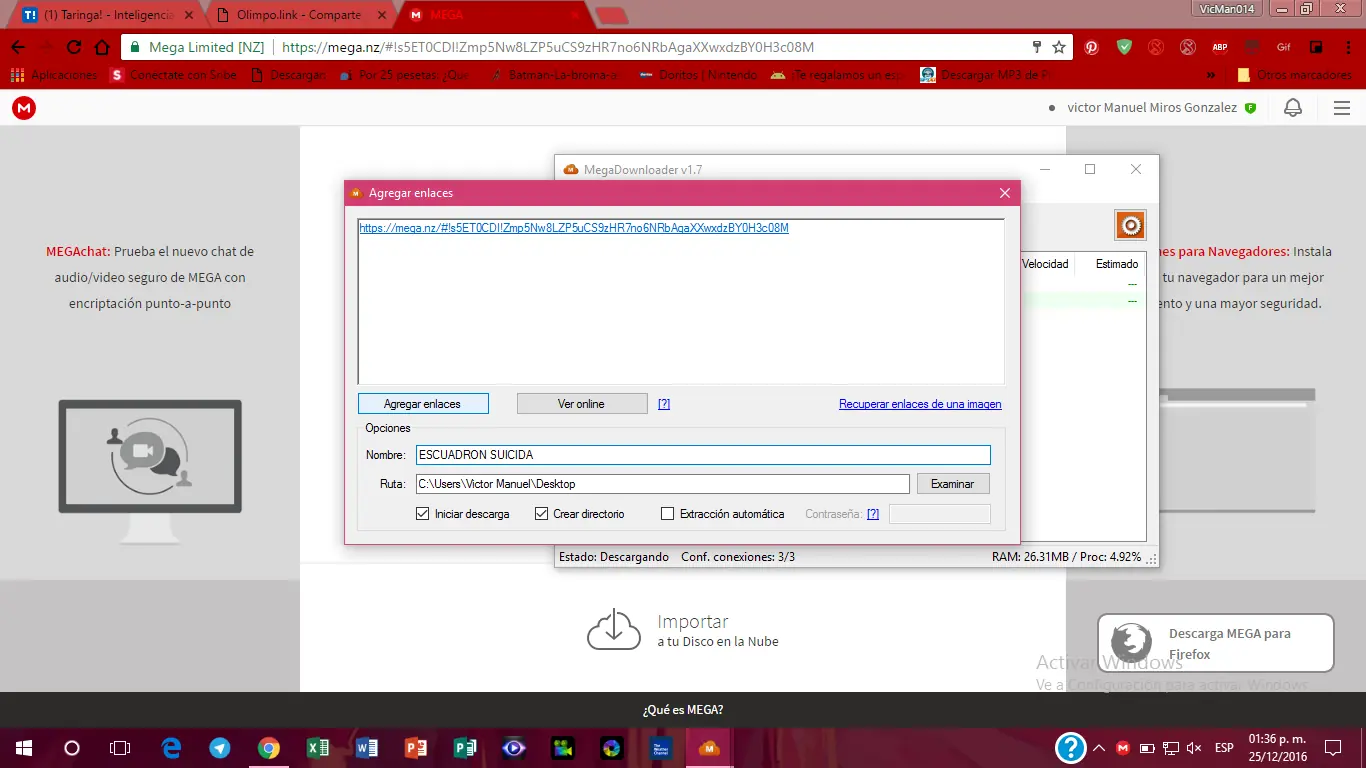Click the Examinar button
The height and width of the screenshot is (768, 1366).
pyautogui.click(x=952, y=484)
